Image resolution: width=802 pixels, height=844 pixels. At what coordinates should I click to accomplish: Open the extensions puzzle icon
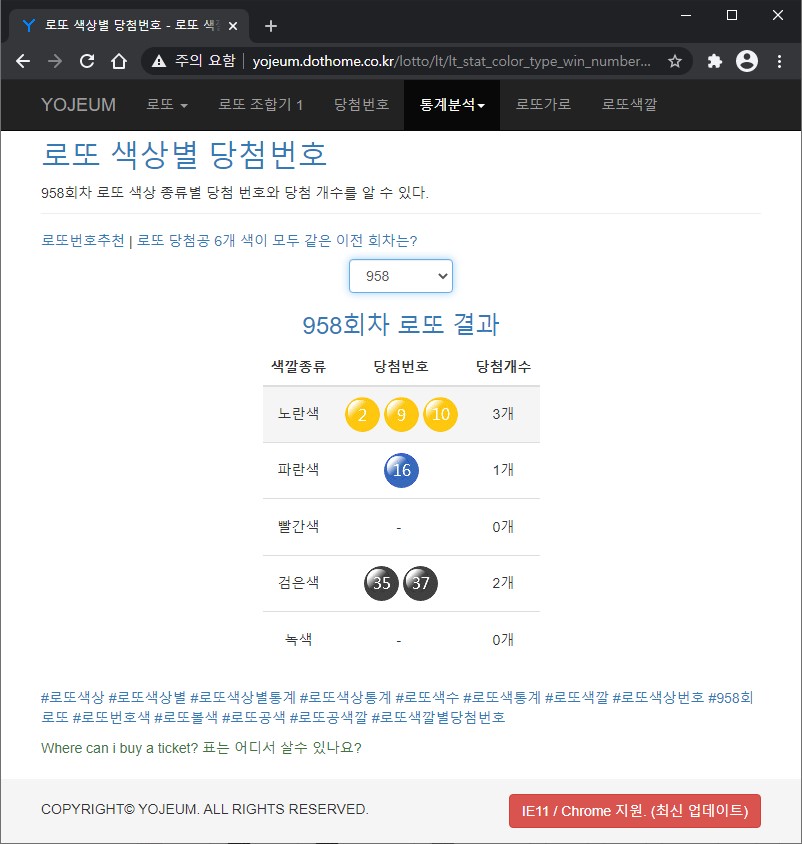click(714, 61)
